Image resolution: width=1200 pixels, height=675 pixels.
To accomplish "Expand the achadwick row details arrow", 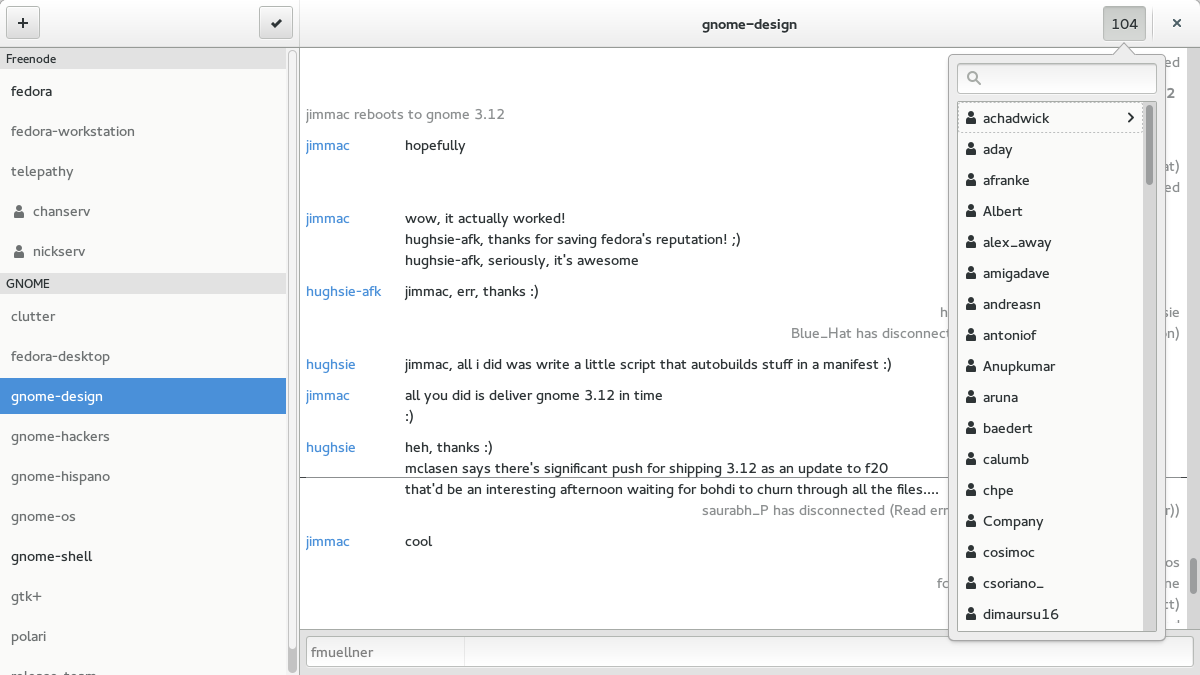I will pos(1131,118).
